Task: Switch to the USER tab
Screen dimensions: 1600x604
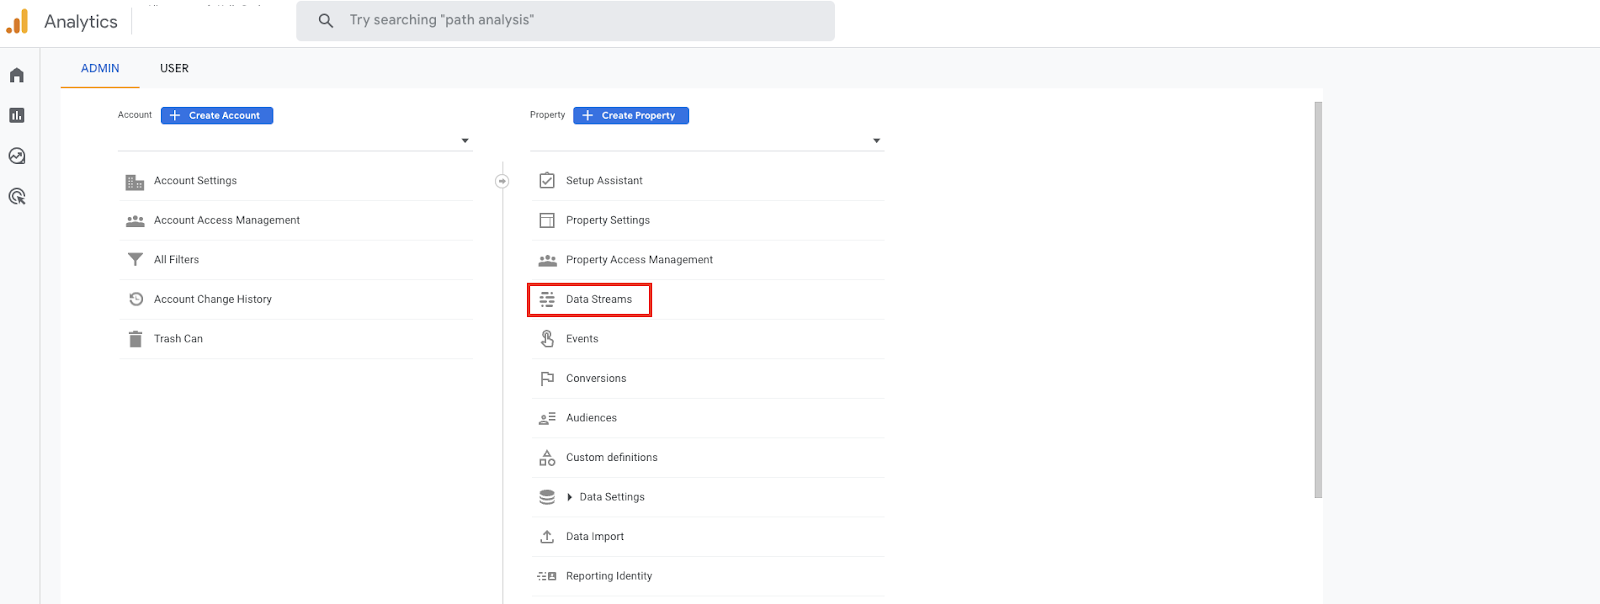Action: 174,68
